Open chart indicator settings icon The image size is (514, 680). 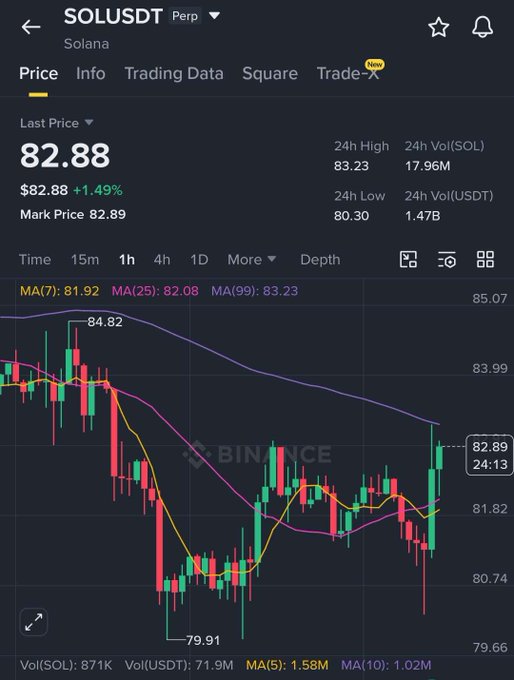click(x=447, y=259)
